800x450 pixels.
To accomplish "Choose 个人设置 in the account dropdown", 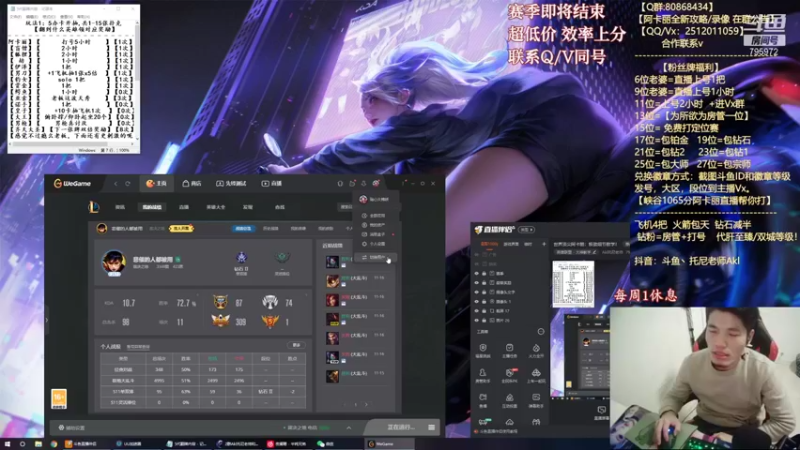I will tap(375, 244).
